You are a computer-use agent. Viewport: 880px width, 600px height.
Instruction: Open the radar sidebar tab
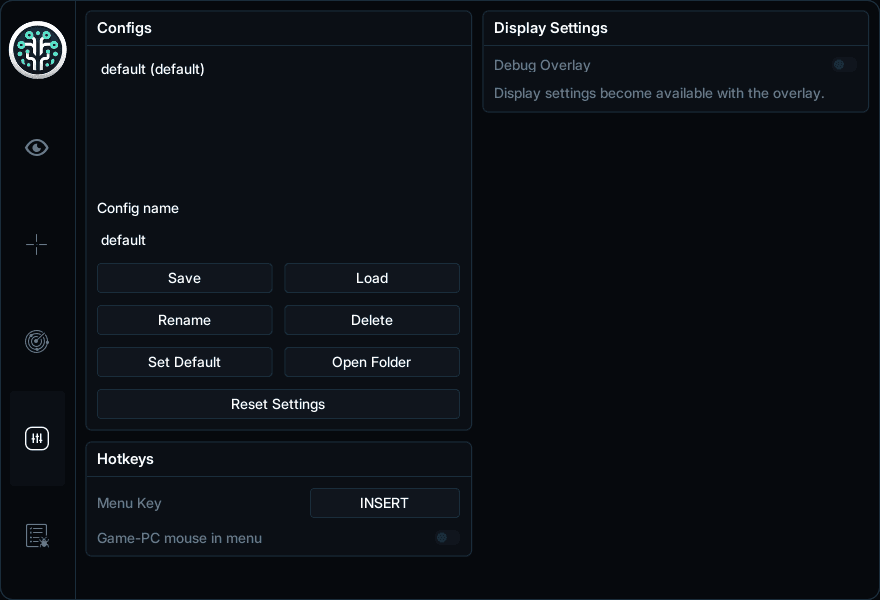click(37, 341)
